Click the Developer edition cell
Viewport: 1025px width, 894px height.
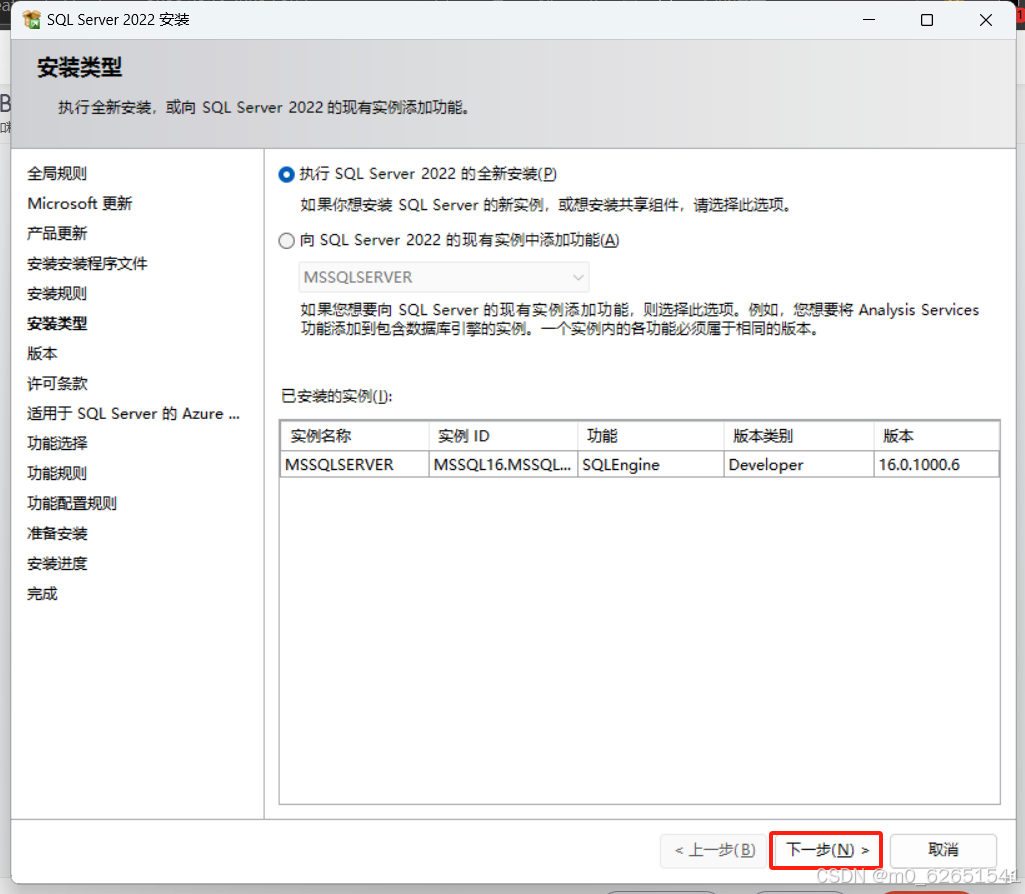[x=799, y=465]
